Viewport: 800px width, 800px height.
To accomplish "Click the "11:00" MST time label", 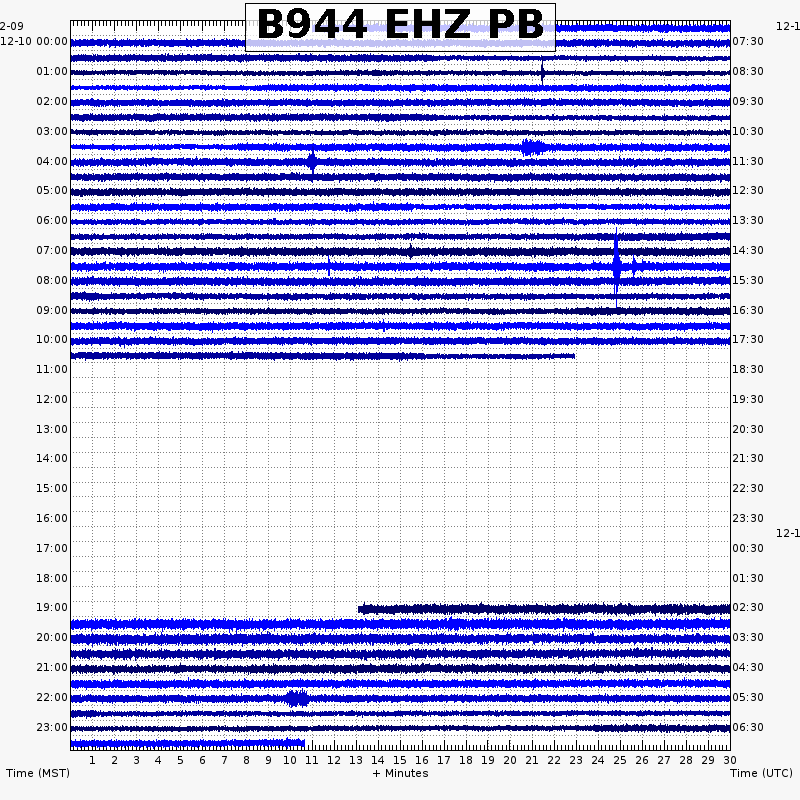I will (x=52, y=369).
